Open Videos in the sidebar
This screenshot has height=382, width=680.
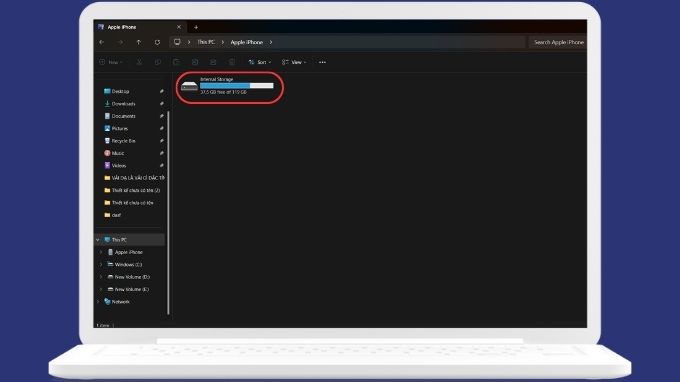pos(118,166)
